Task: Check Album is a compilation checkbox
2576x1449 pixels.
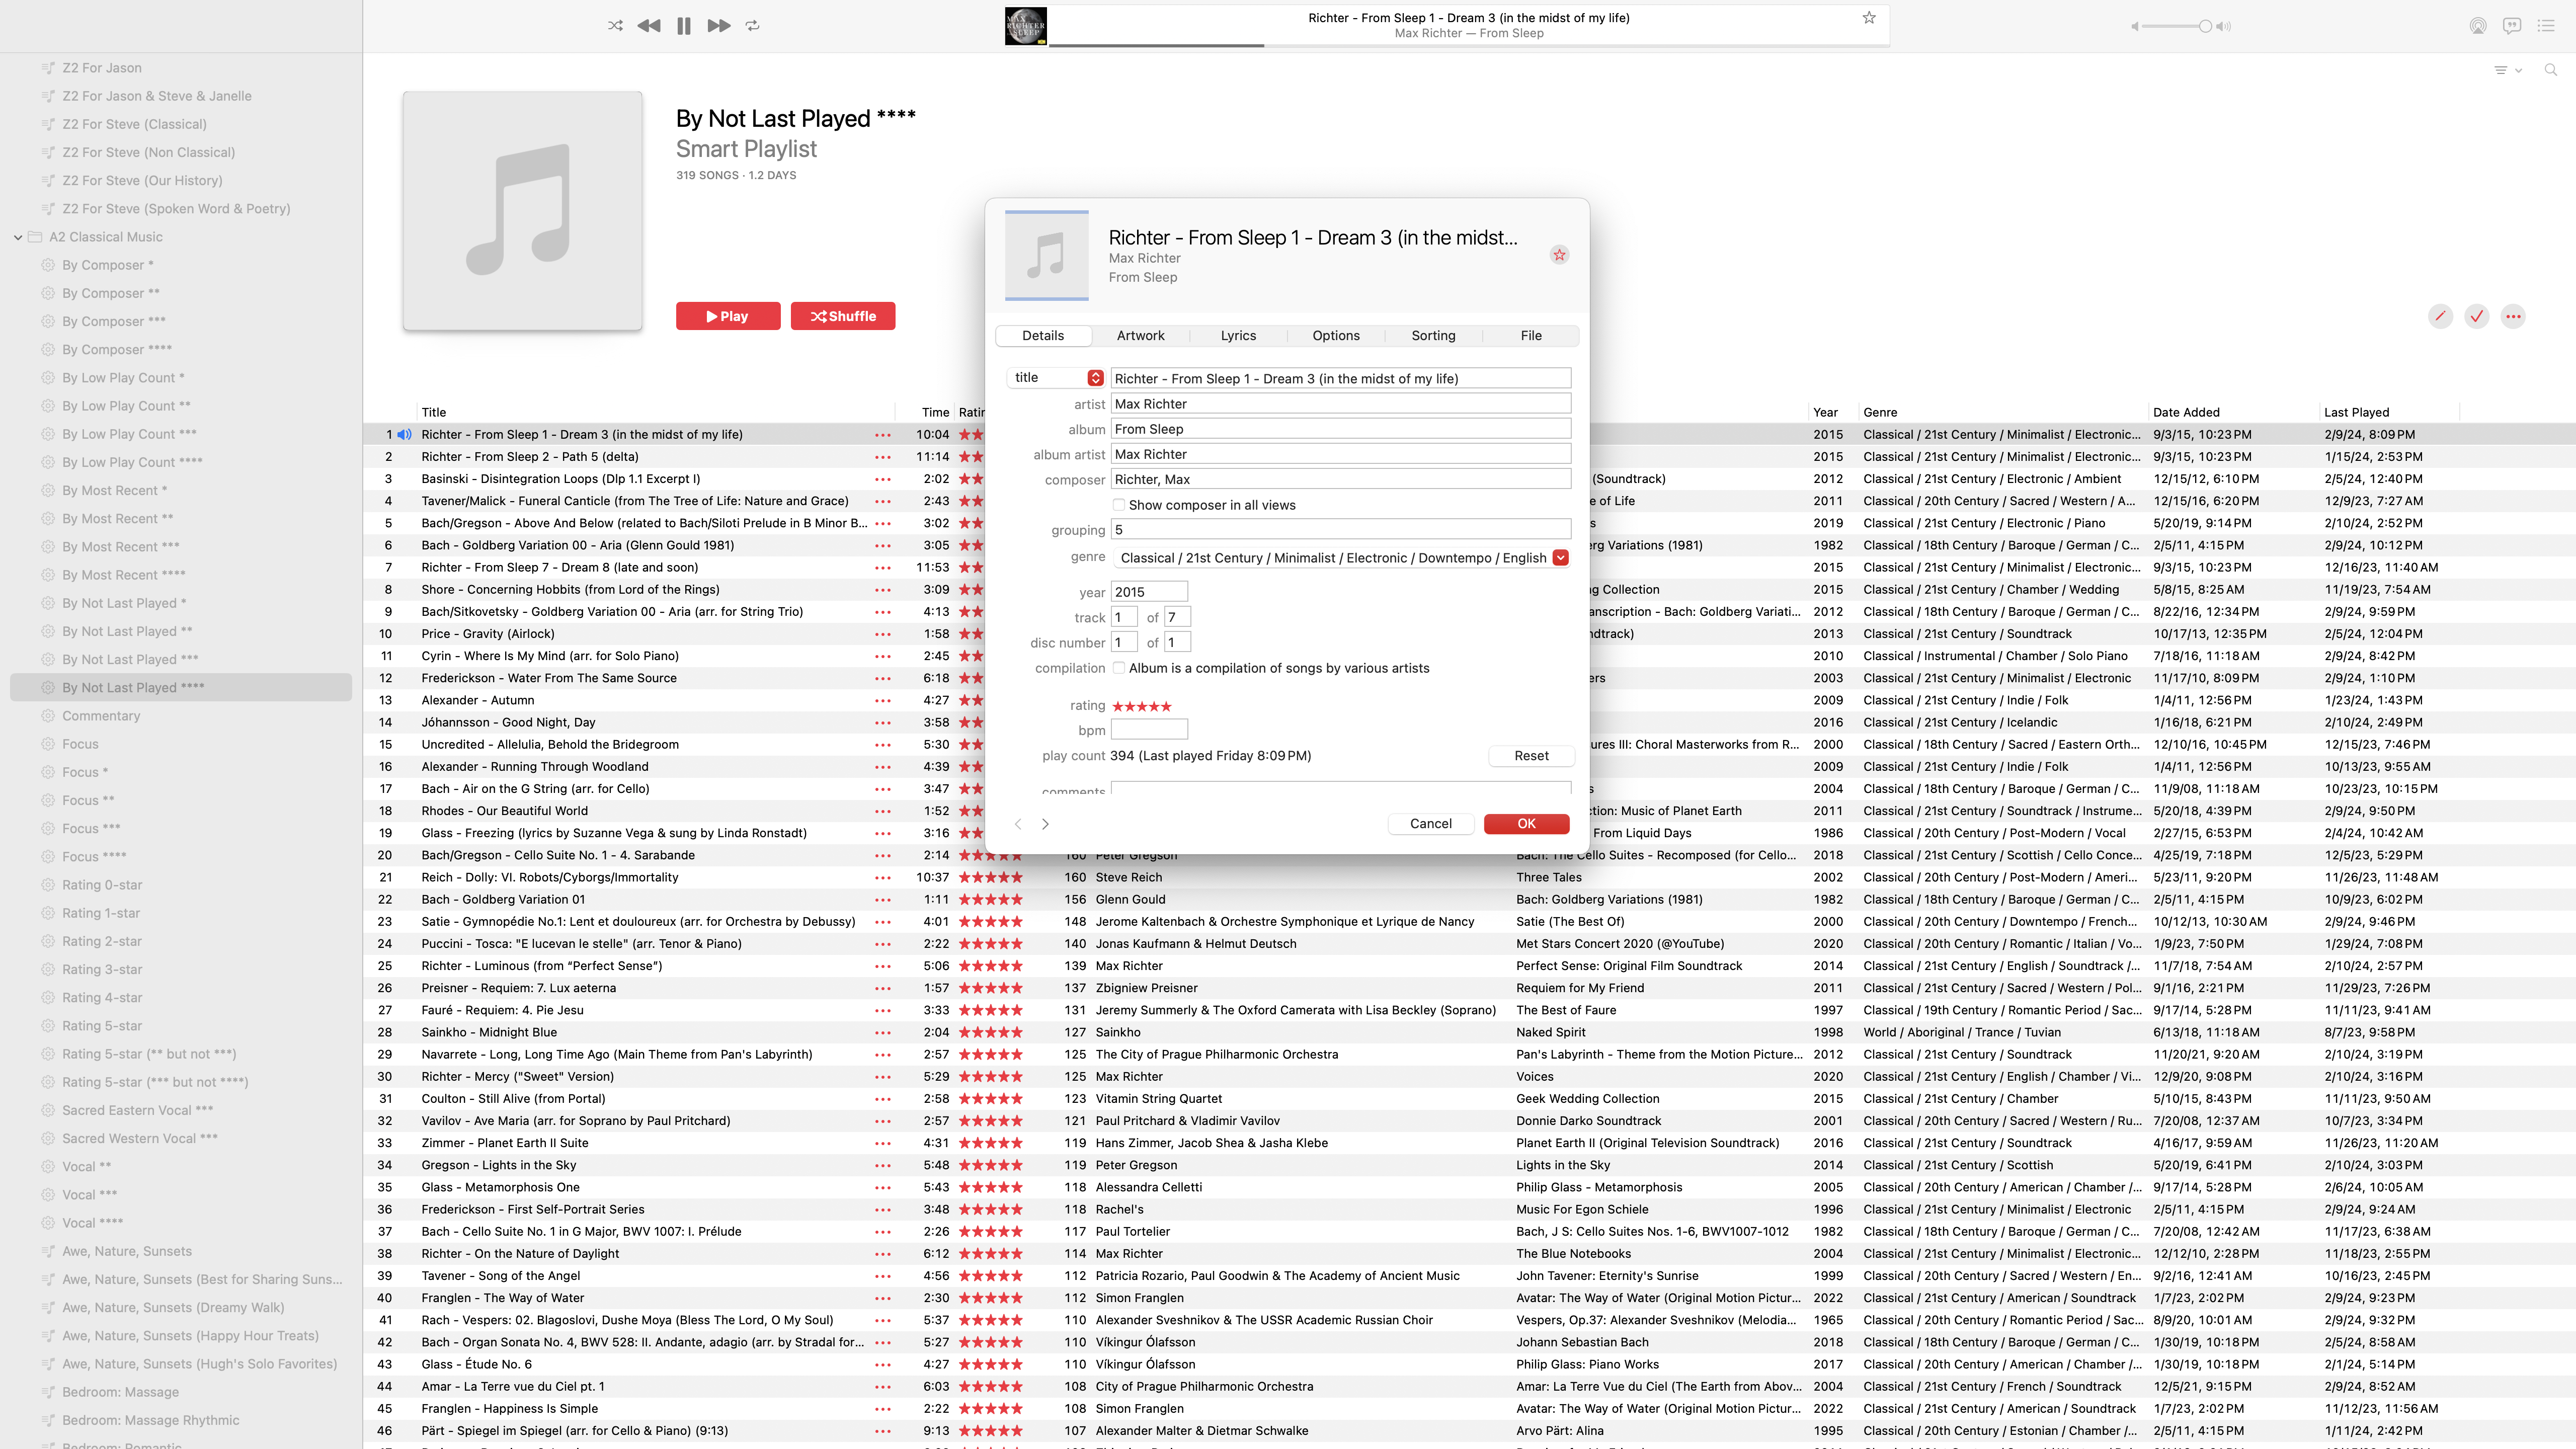Action: [x=1119, y=668]
